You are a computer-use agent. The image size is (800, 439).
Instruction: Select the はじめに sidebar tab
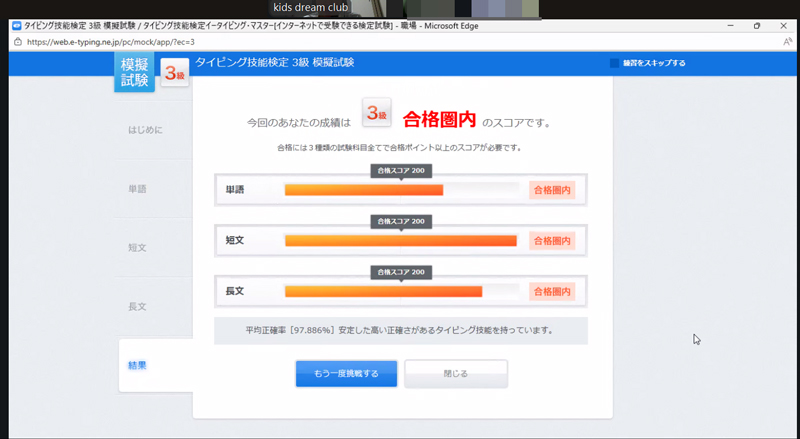click(x=145, y=130)
